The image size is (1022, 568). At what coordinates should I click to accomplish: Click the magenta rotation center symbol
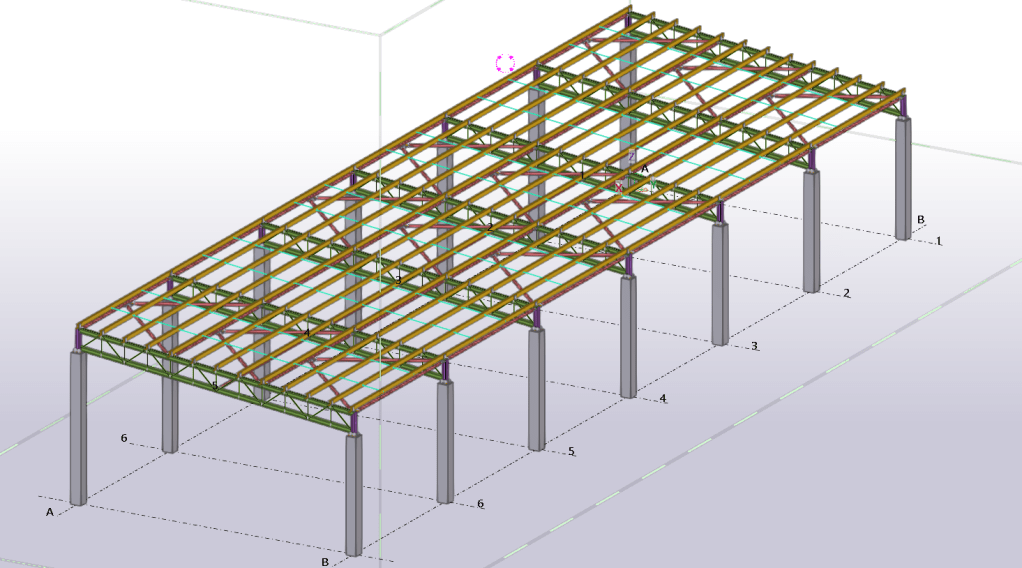(x=505, y=64)
